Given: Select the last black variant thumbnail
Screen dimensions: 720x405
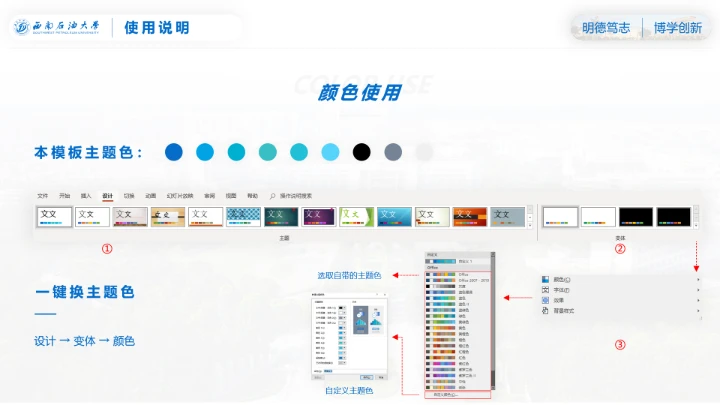Looking at the screenshot, I should coord(673,217).
